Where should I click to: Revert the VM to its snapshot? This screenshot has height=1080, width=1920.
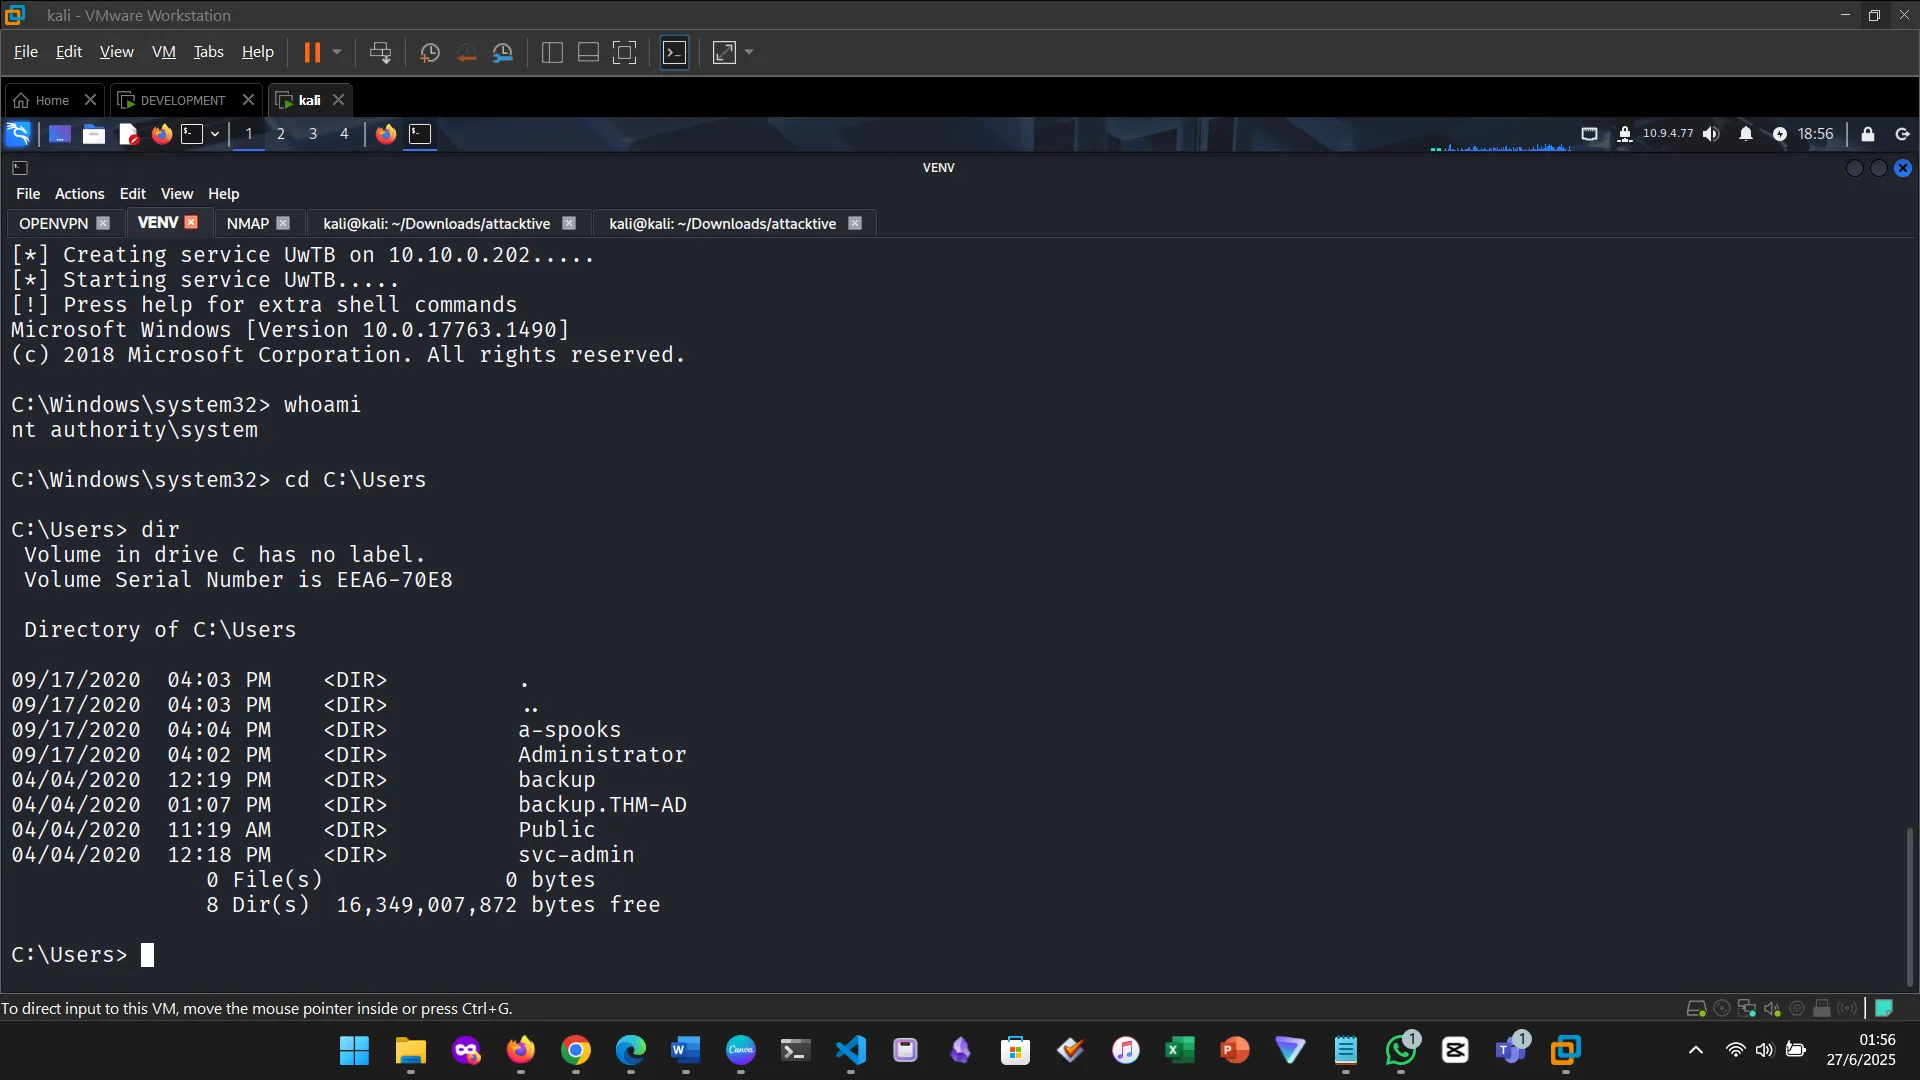[467, 52]
